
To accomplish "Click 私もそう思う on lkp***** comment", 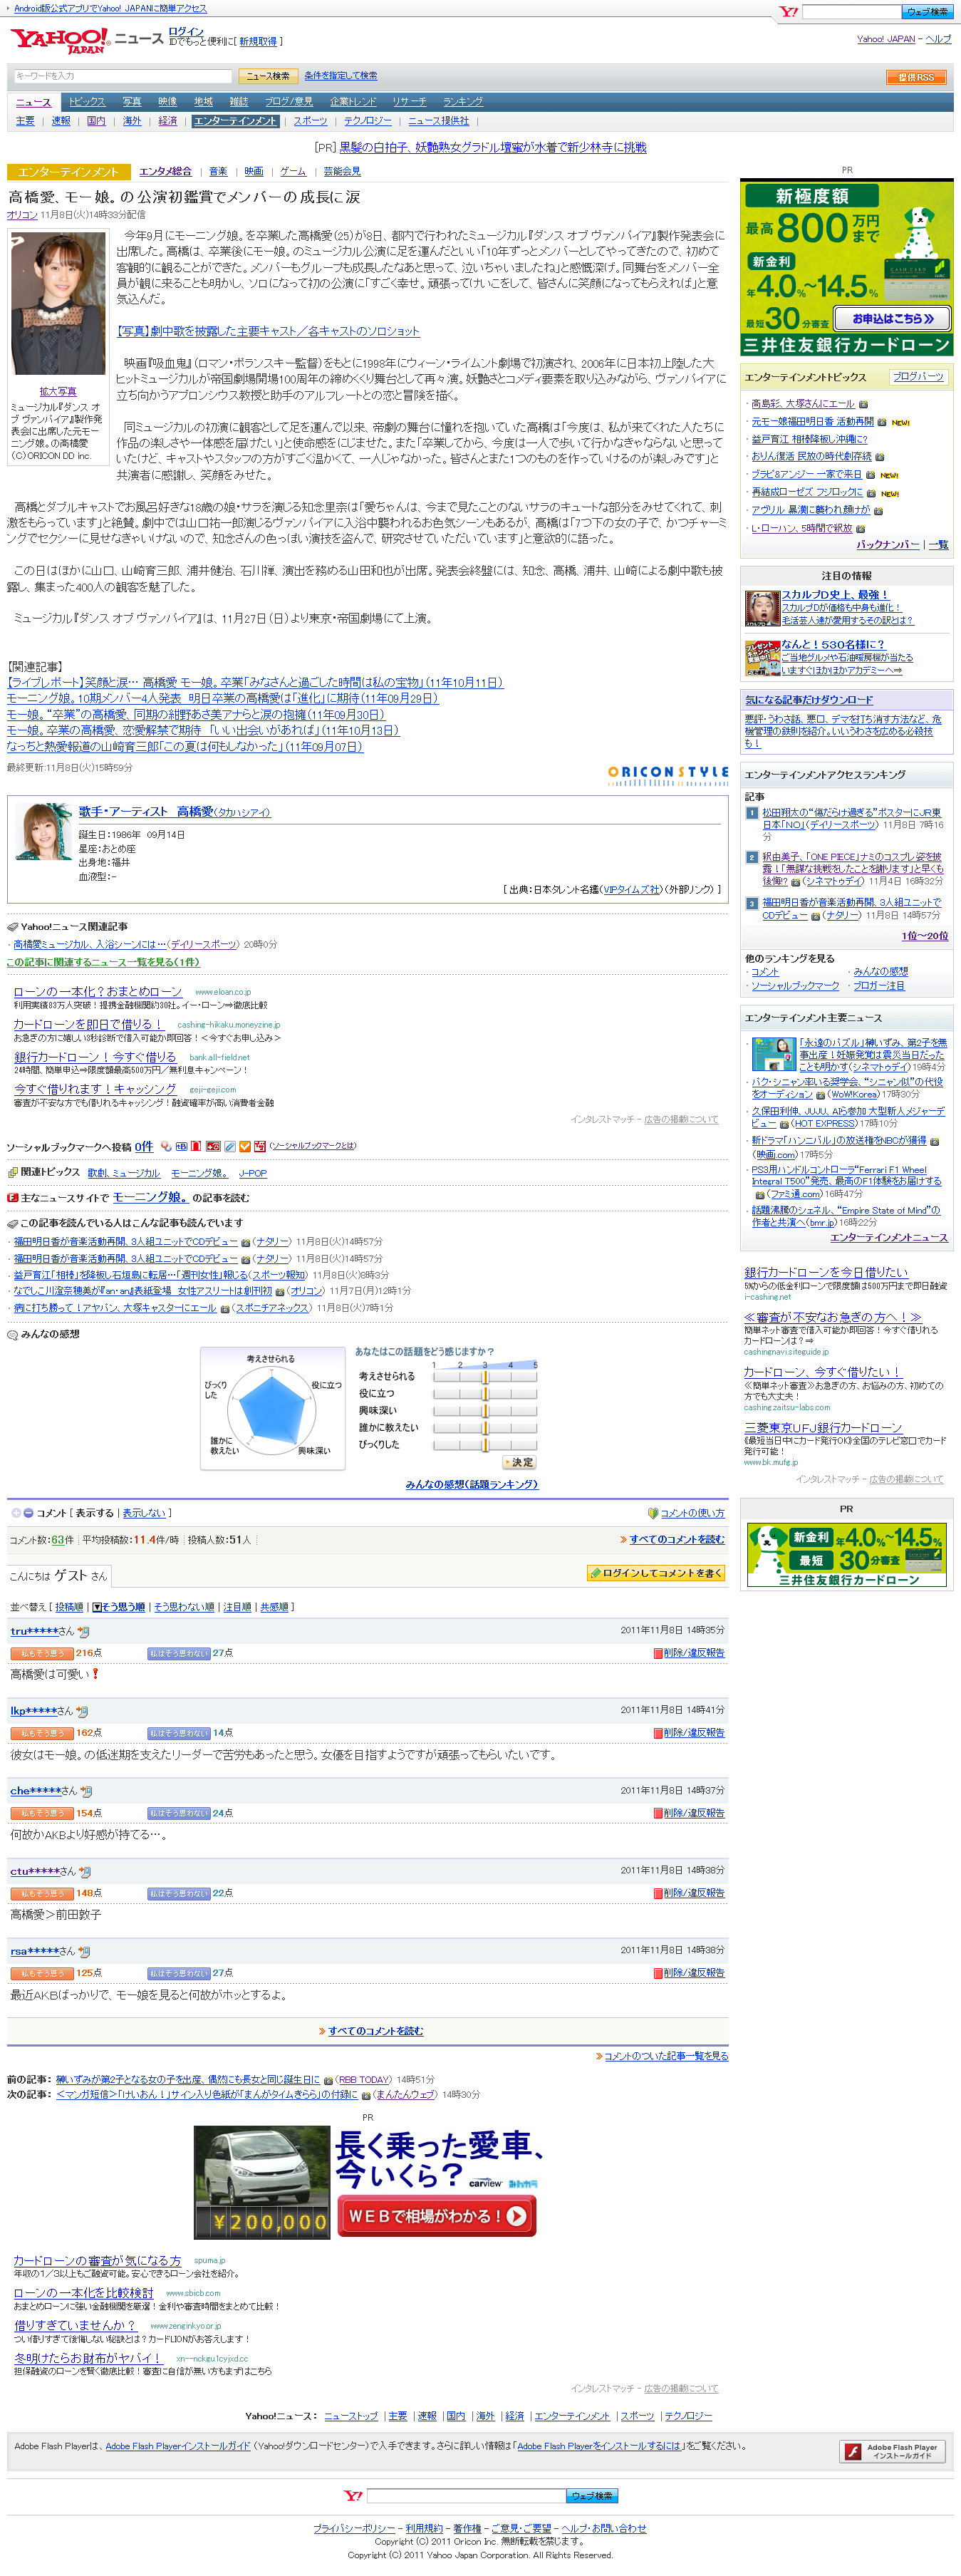I will (x=42, y=1733).
